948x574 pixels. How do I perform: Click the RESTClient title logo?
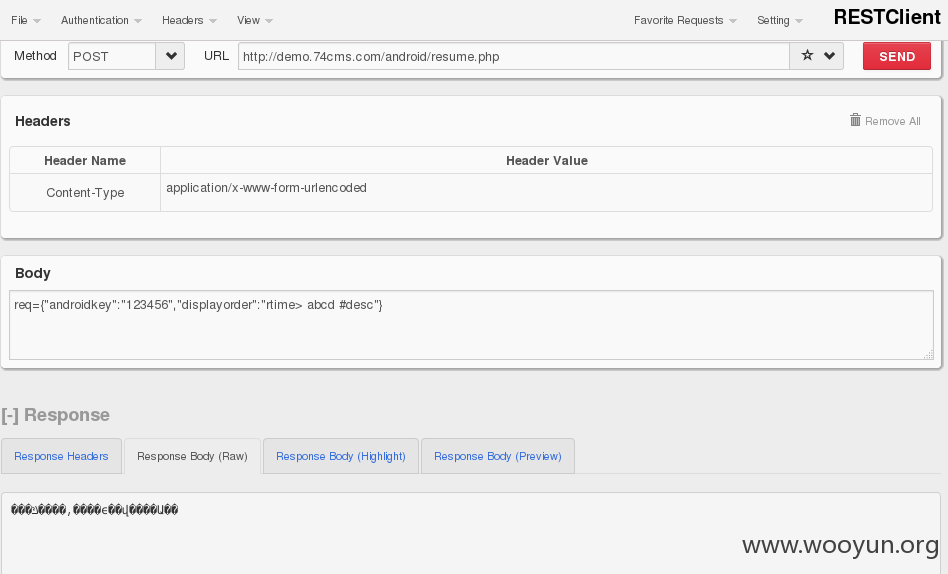tap(887, 17)
